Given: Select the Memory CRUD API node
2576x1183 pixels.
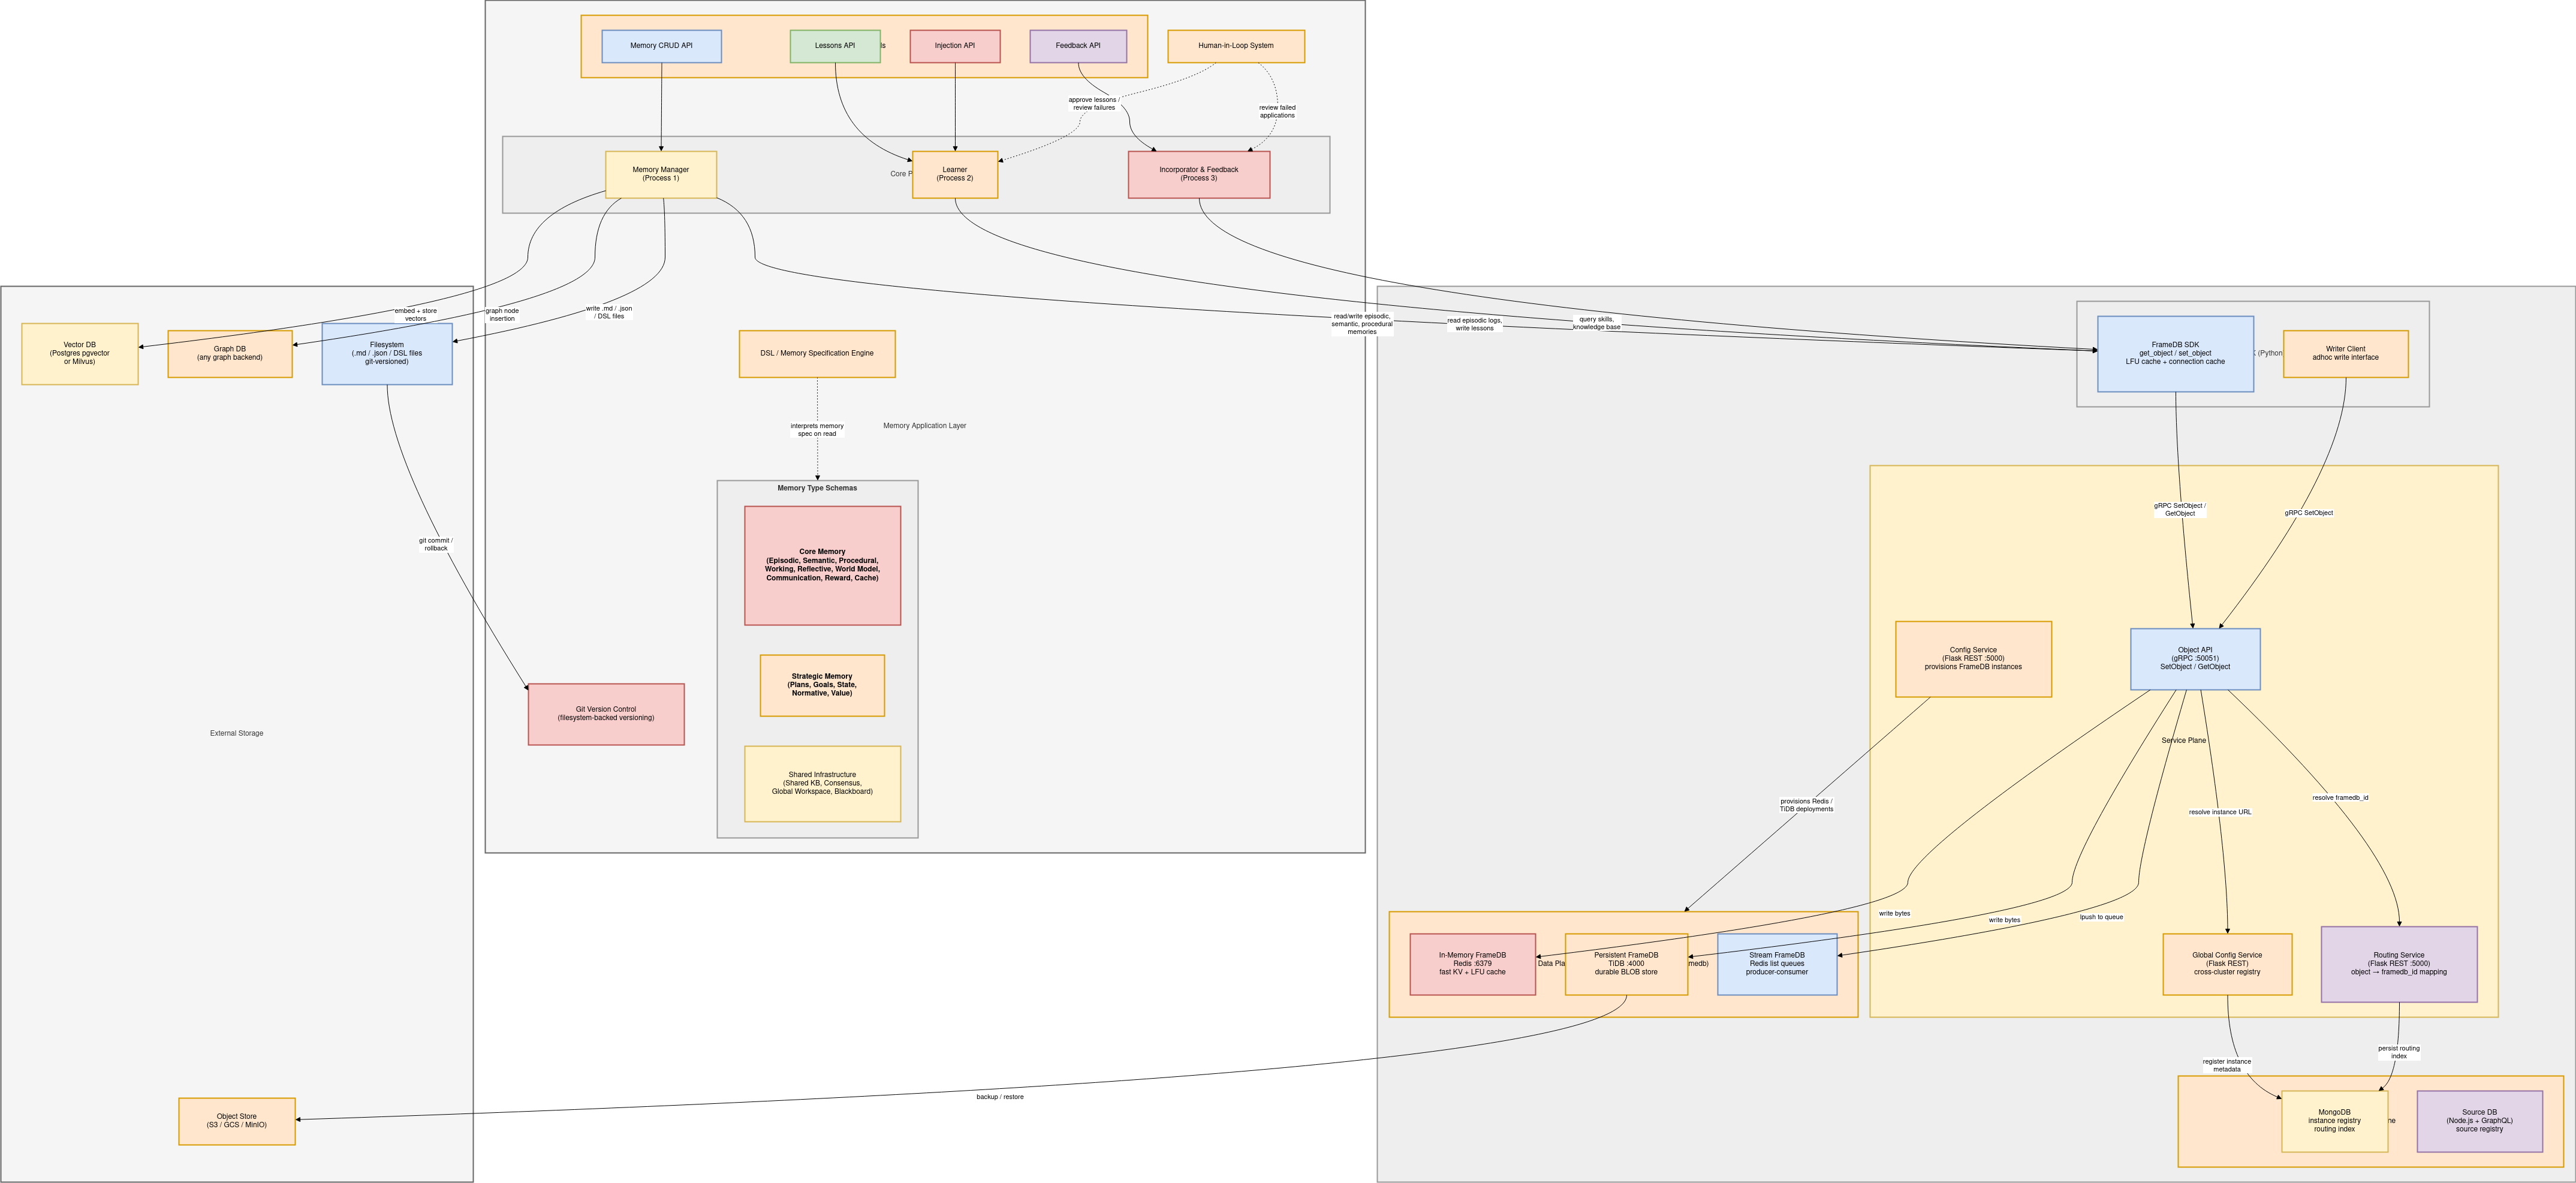Looking at the screenshot, I should [661, 46].
